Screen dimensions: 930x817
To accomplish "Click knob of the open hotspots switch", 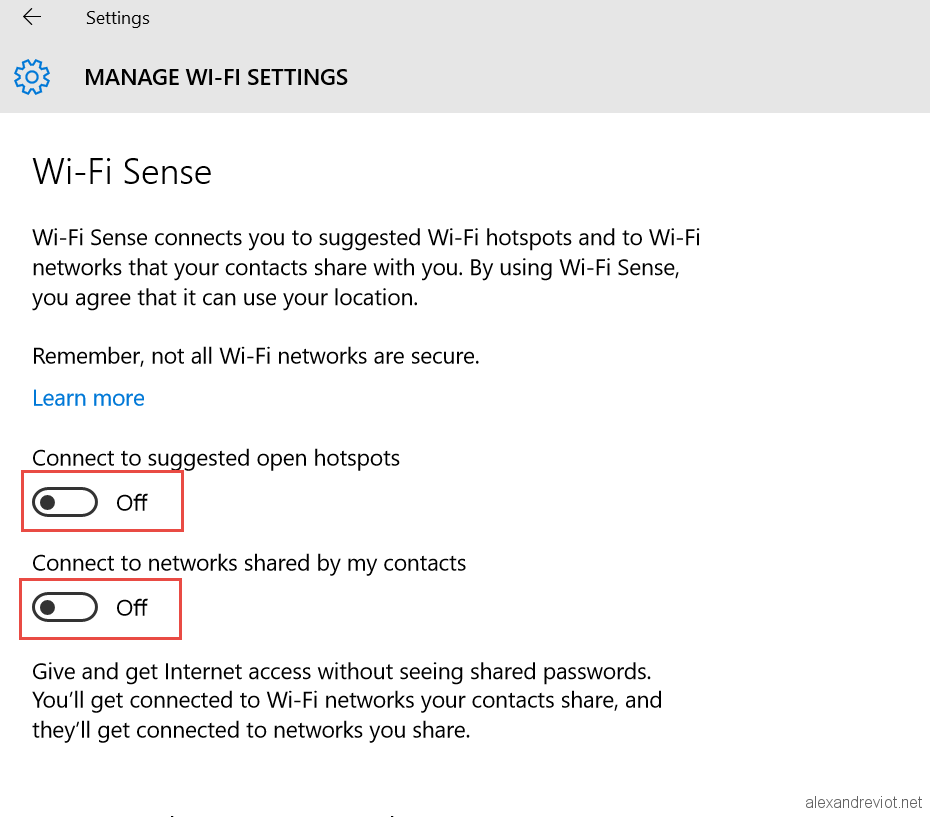I will pyautogui.click(x=47, y=503).
